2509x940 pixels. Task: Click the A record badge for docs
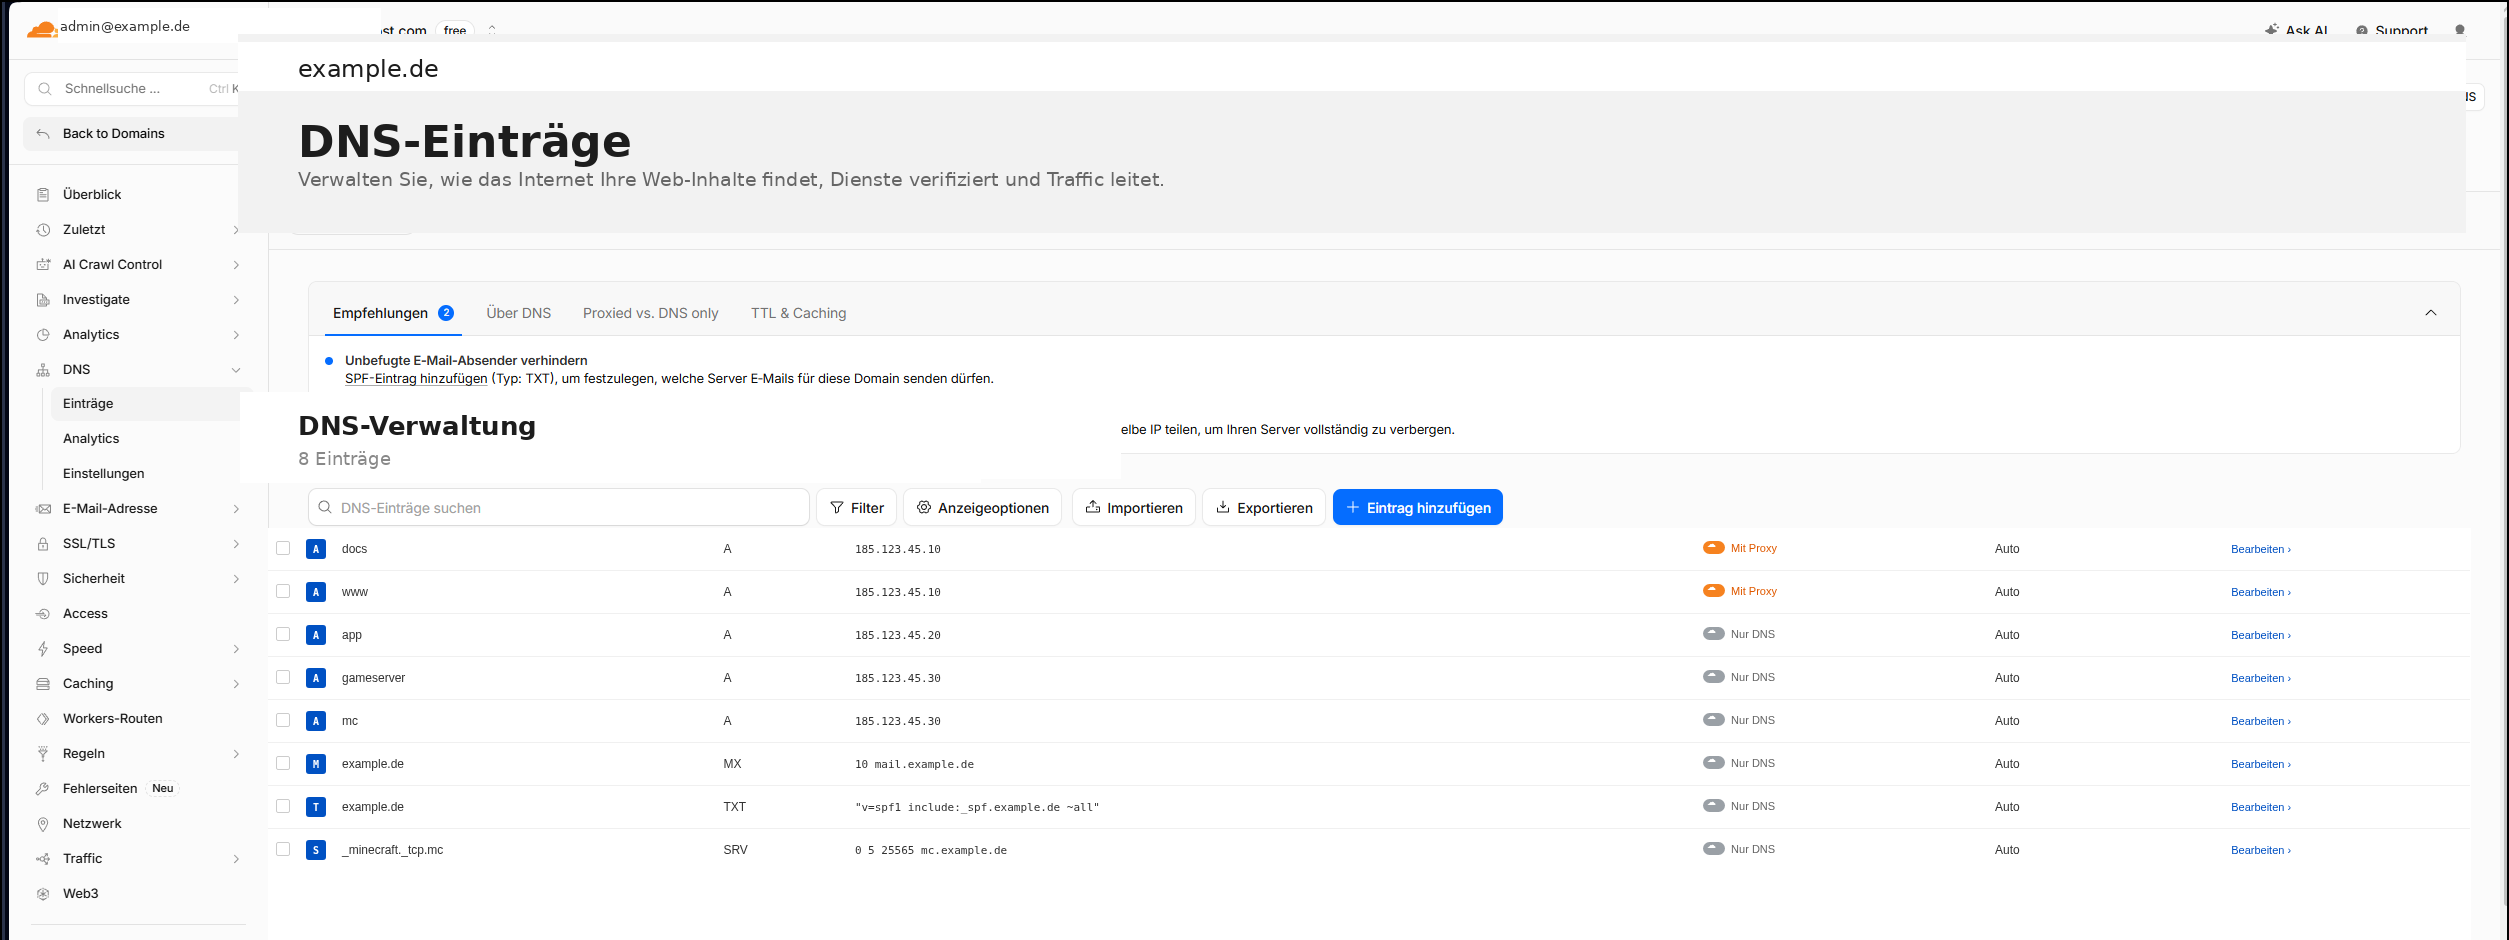pos(316,549)
